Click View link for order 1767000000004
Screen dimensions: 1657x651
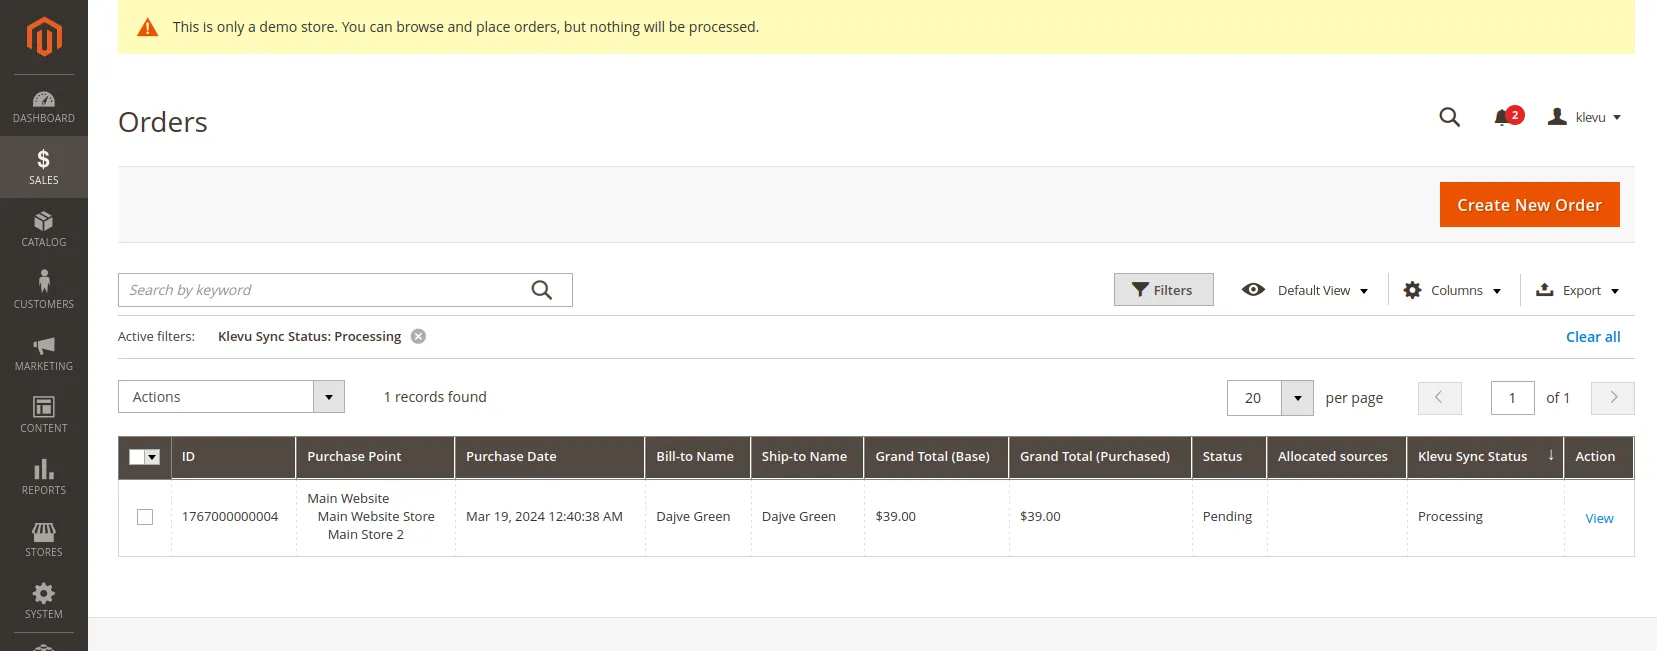click(x=1599, y=518)
